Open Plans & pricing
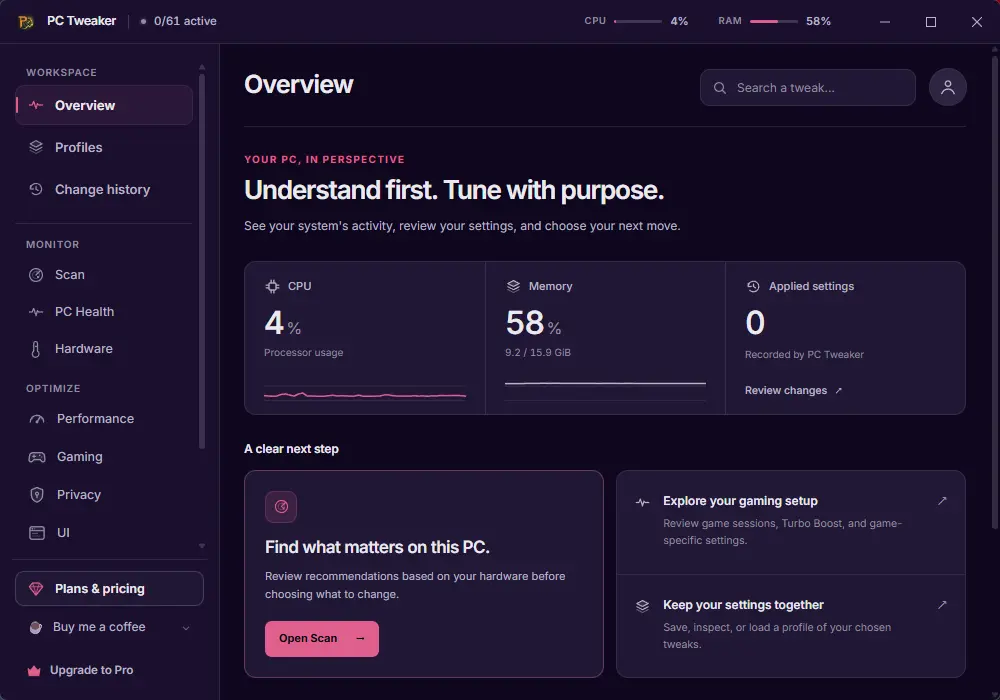 pos(109,588)
